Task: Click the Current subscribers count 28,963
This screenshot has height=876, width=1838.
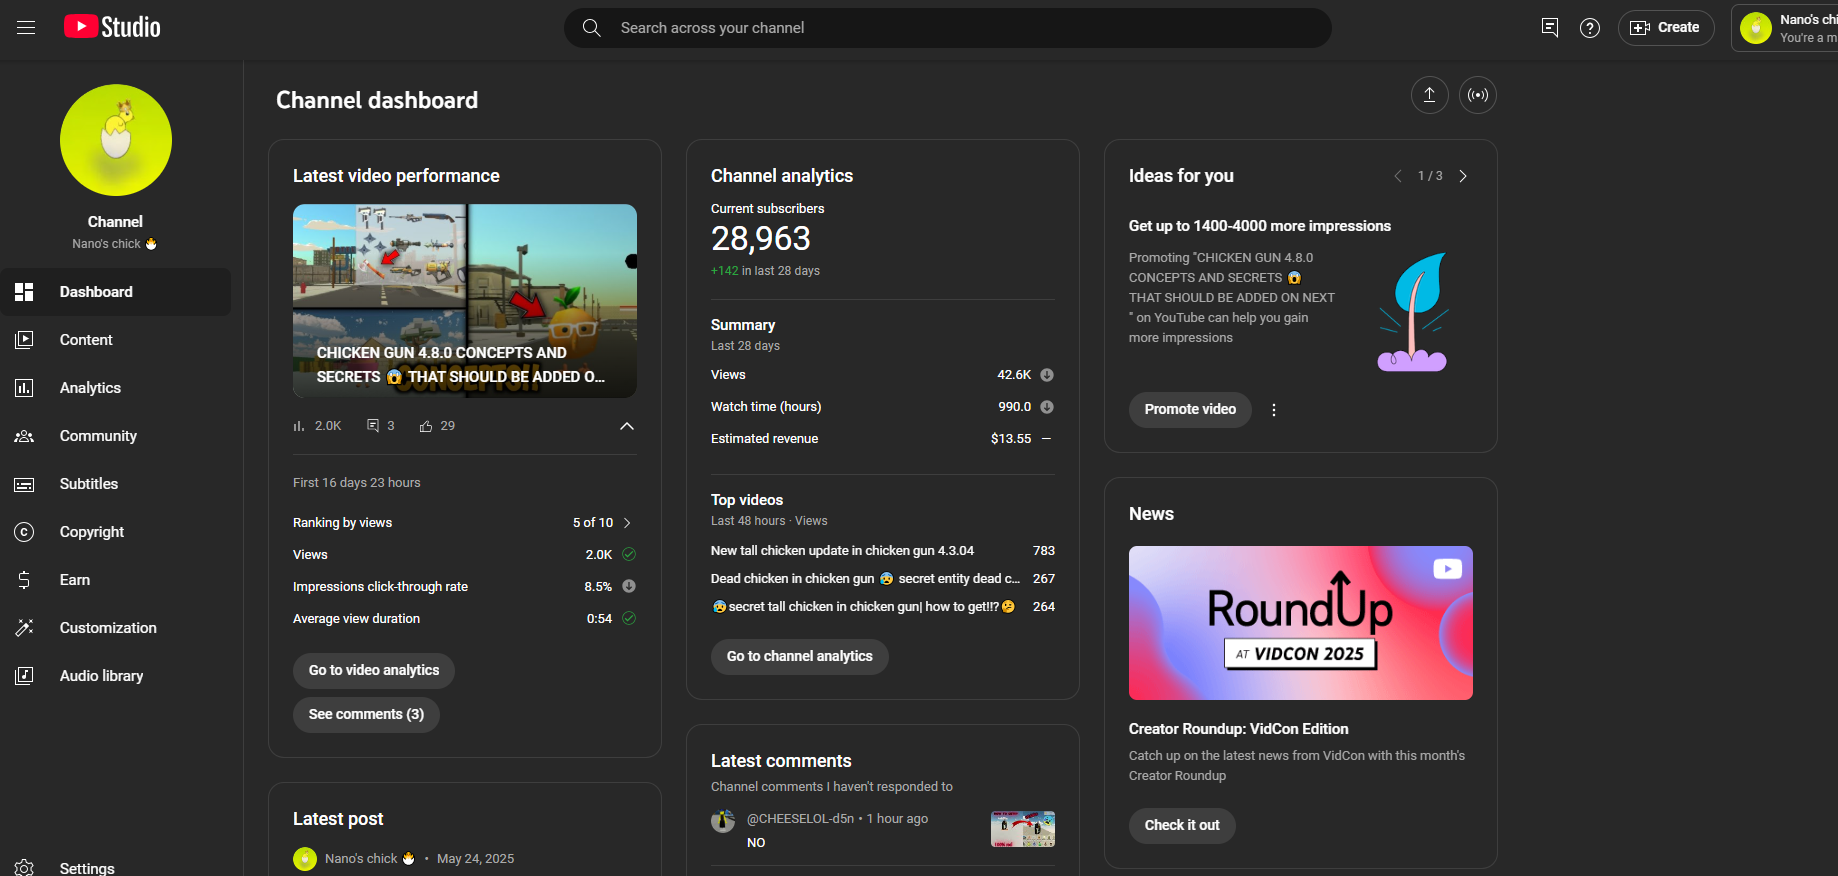Action: pos(761,239)
